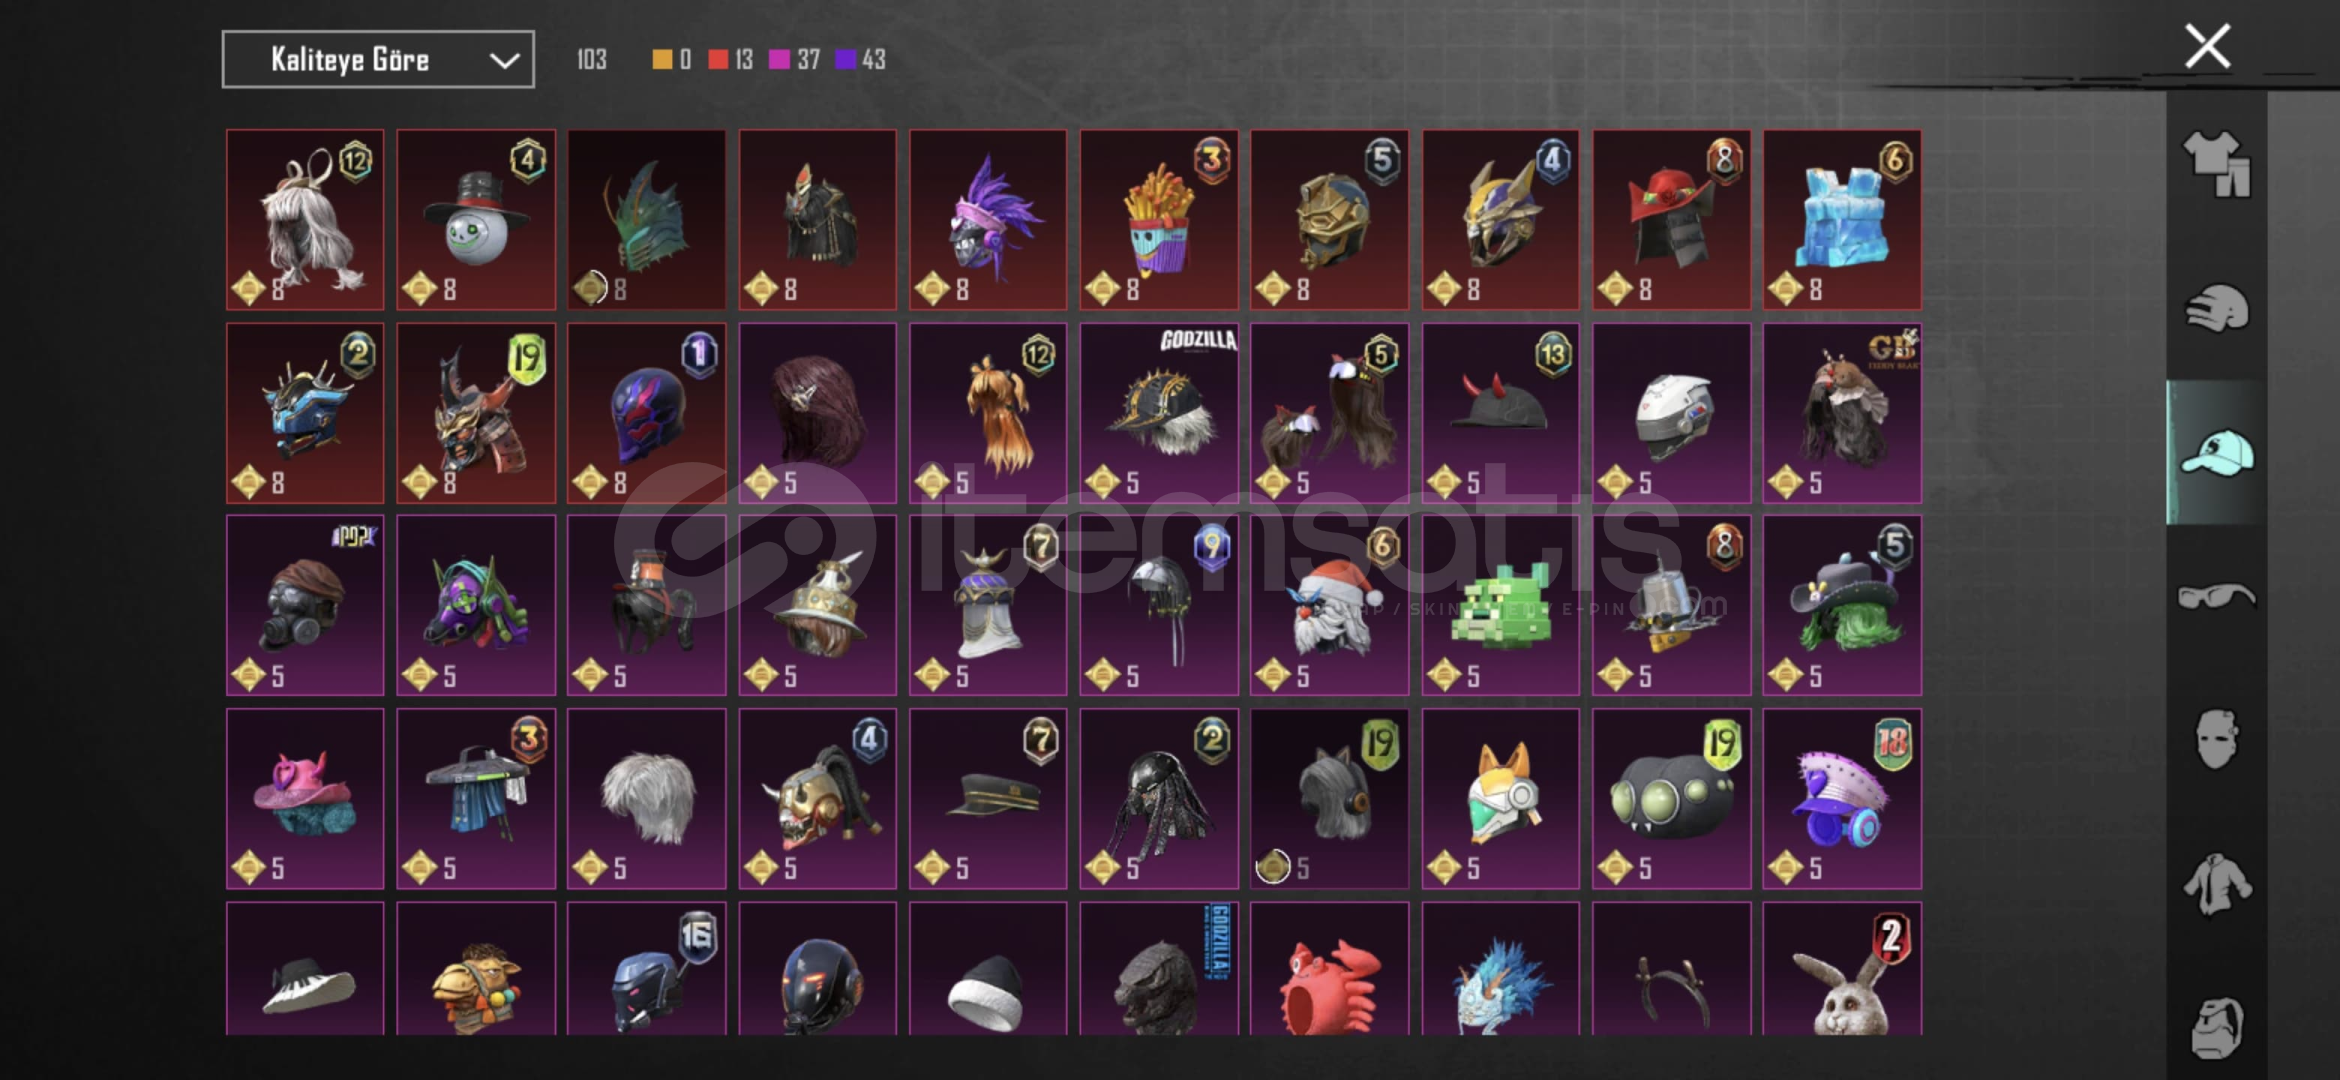
Task: Choose the red crab hat item
Action: coord(1330,969)
